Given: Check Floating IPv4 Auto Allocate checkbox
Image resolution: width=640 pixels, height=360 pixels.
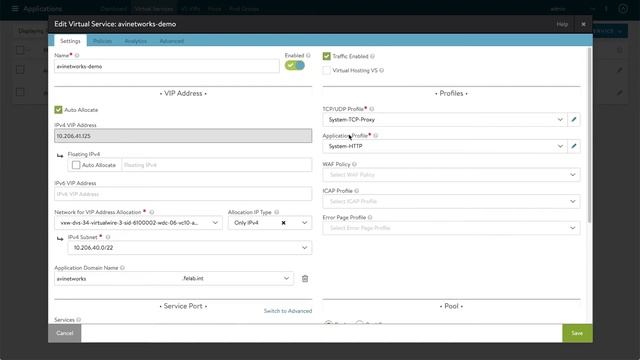Looking at the screenshot, I should click(76, 165).
